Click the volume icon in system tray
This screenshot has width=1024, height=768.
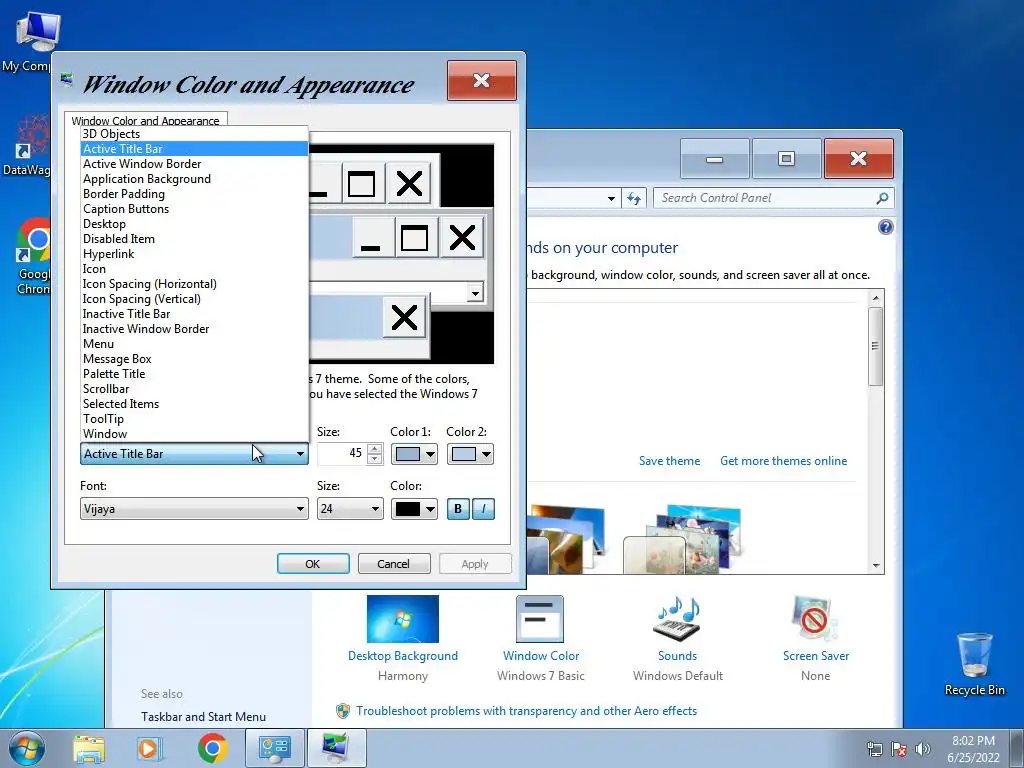(922, 749)
